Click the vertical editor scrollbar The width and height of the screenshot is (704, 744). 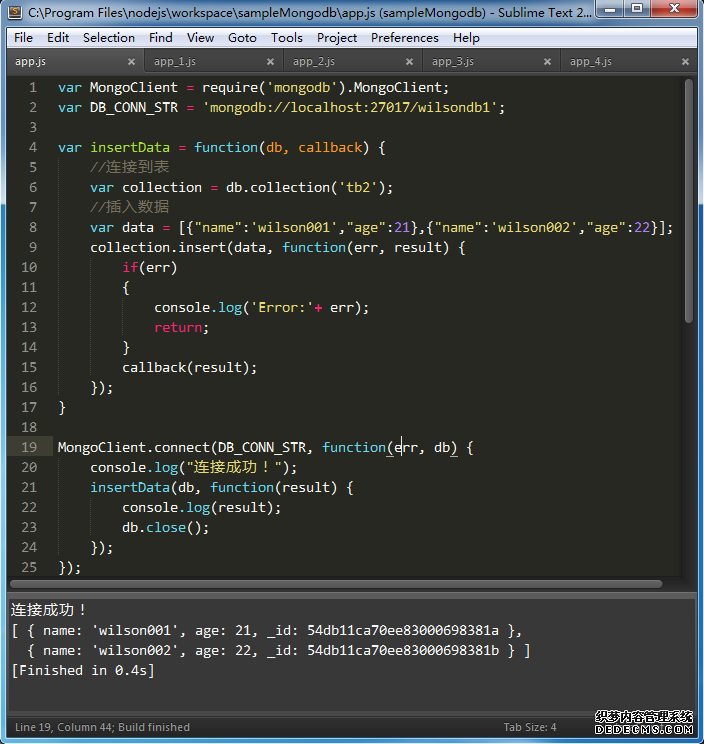(688, 200)
